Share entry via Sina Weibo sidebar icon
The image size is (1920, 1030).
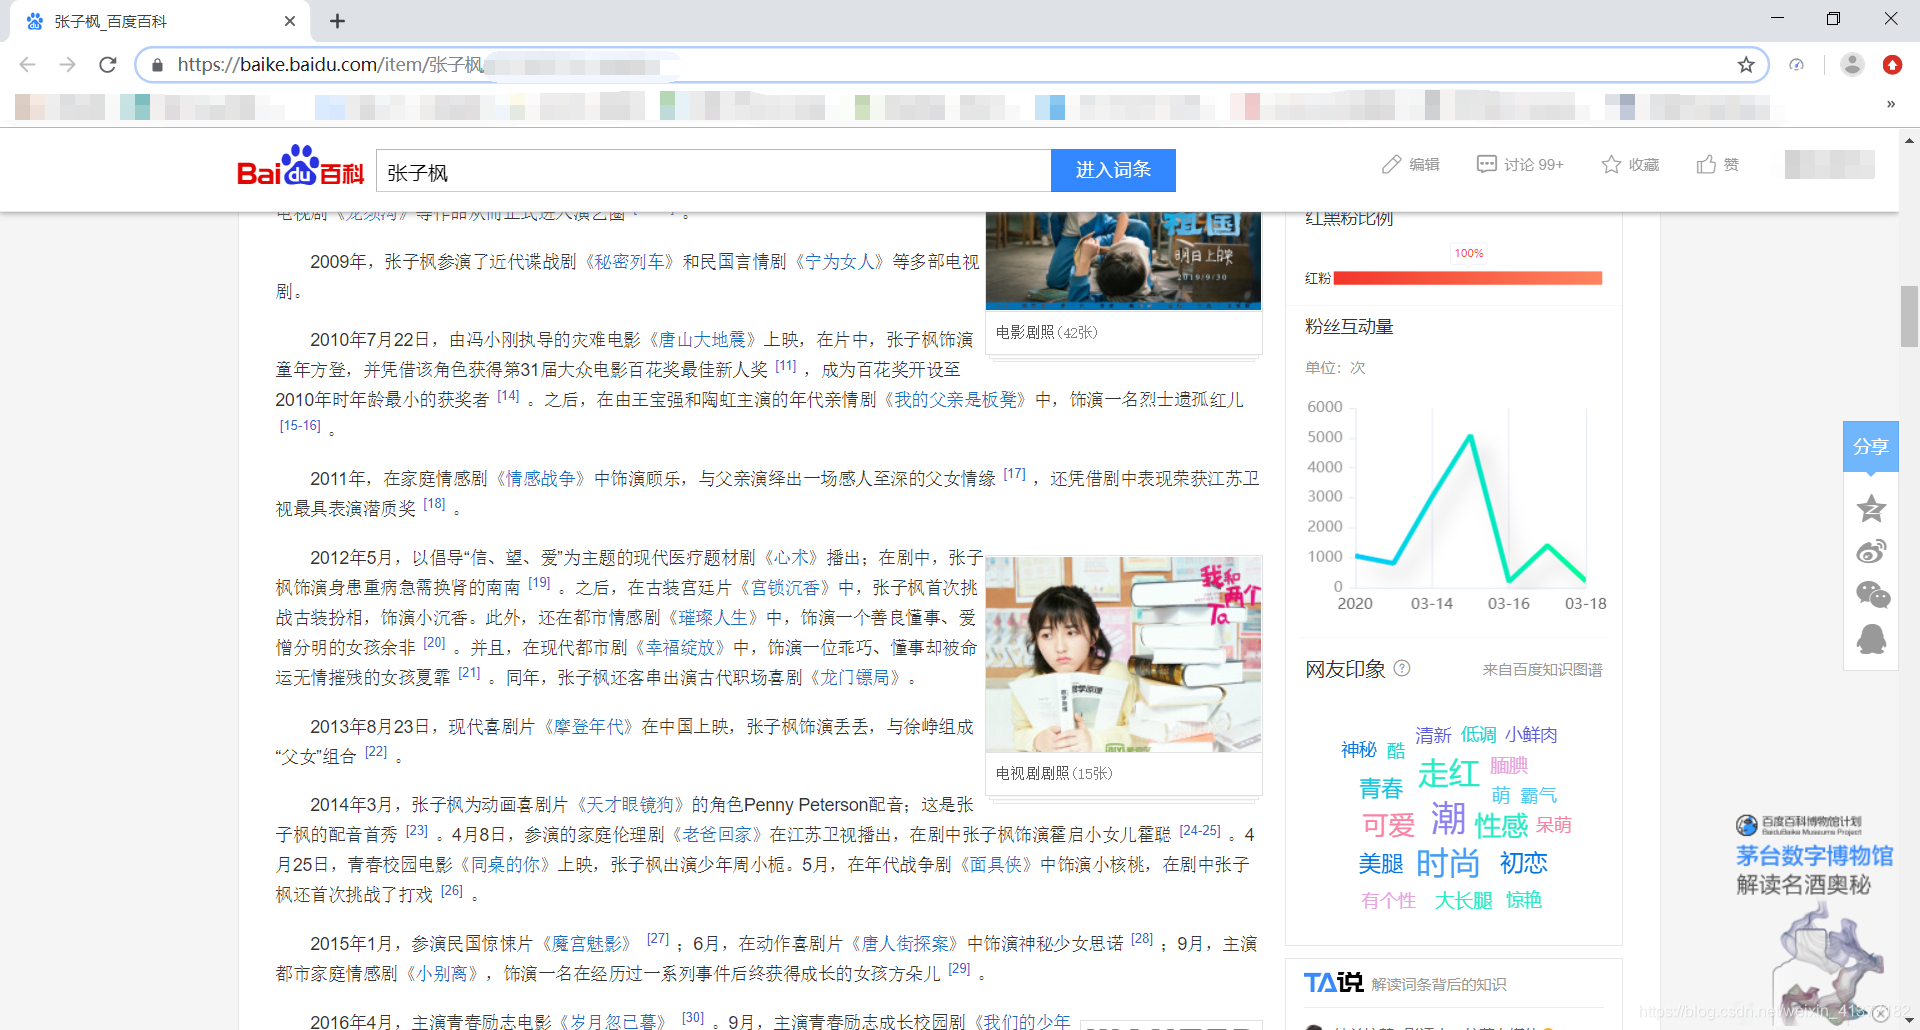coord(1871,550)
